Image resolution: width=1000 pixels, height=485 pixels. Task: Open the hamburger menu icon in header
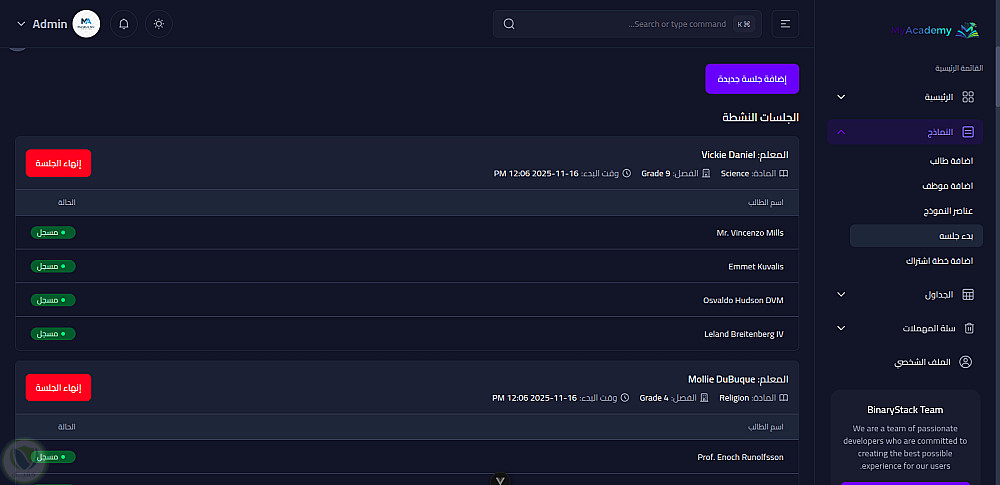(785, 24)
